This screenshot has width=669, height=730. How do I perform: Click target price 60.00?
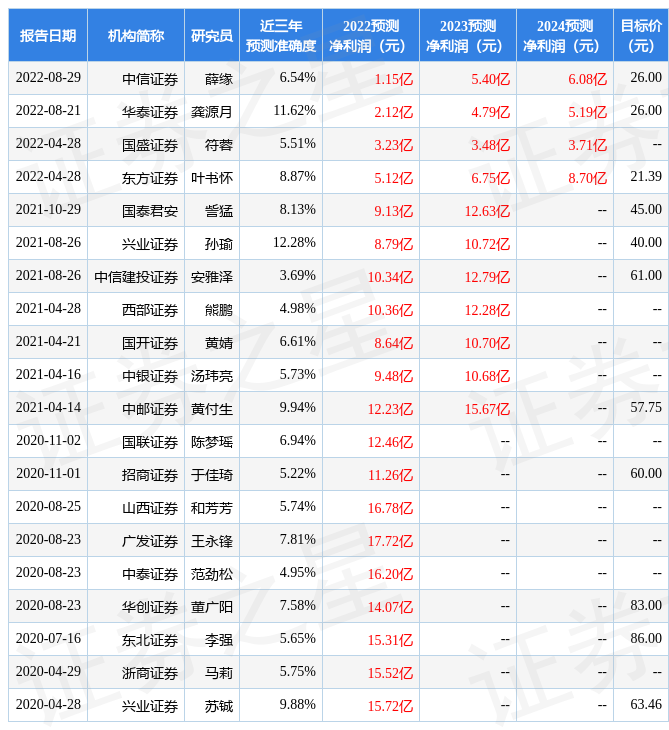[x=646, y=473]
